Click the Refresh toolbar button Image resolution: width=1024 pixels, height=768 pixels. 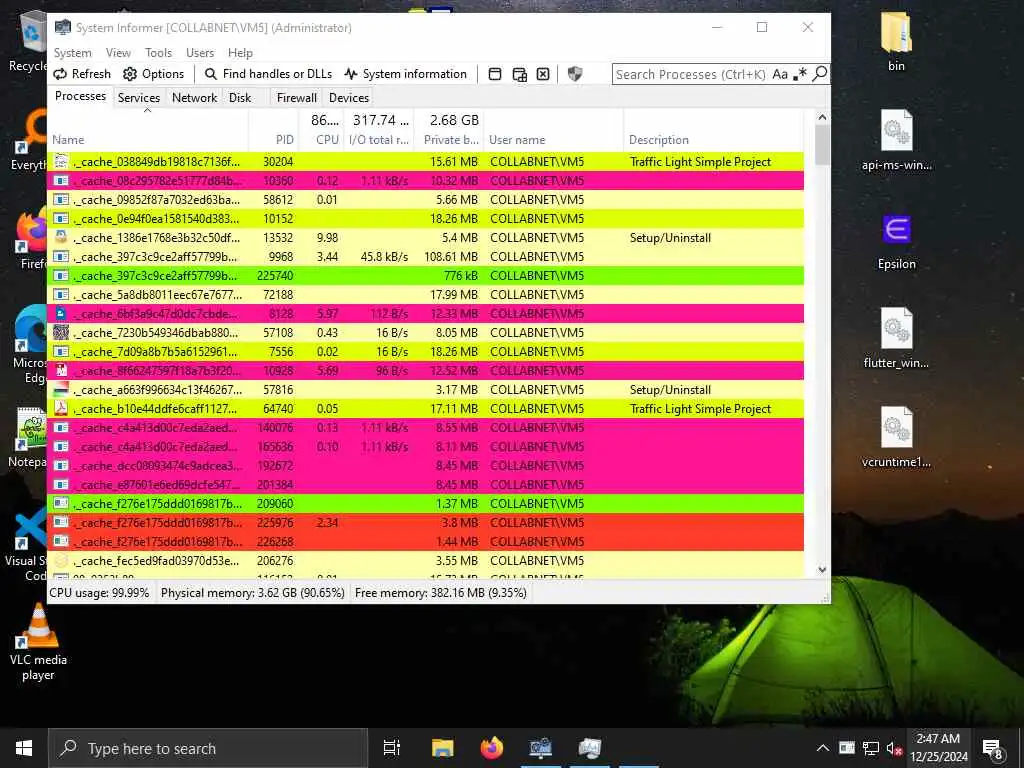coord(82,74)
